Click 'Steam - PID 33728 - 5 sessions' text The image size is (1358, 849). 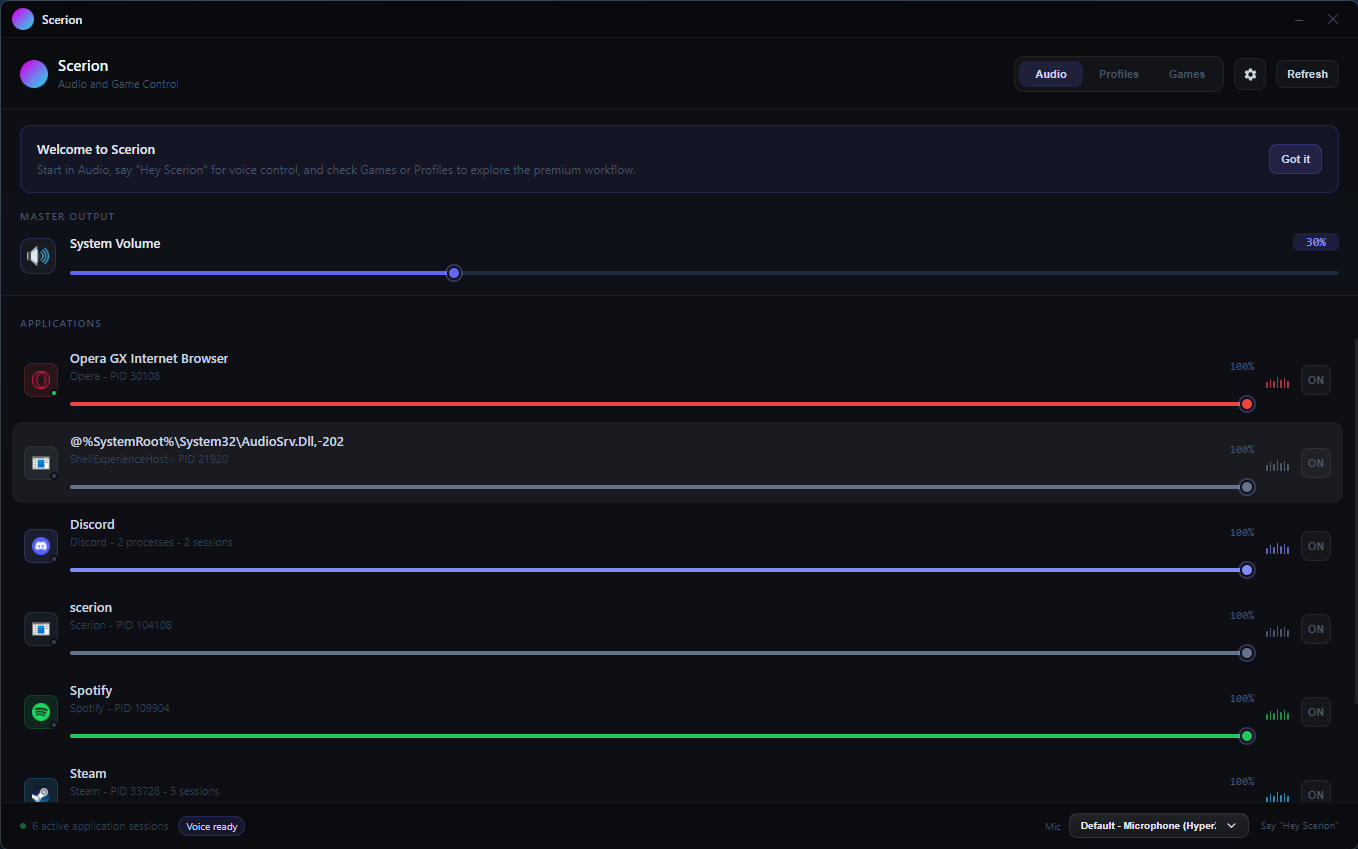click(x=144, y=791)
